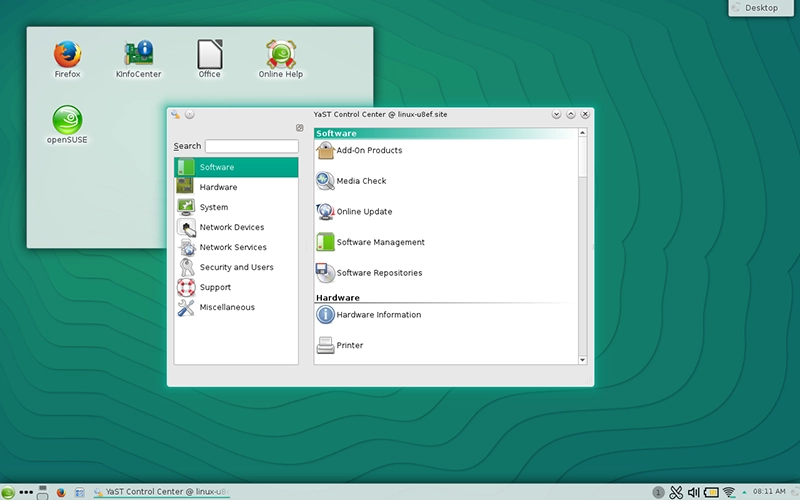800x500 pixels.
Task: Select the System category in YaST
Action: [236, 207]
